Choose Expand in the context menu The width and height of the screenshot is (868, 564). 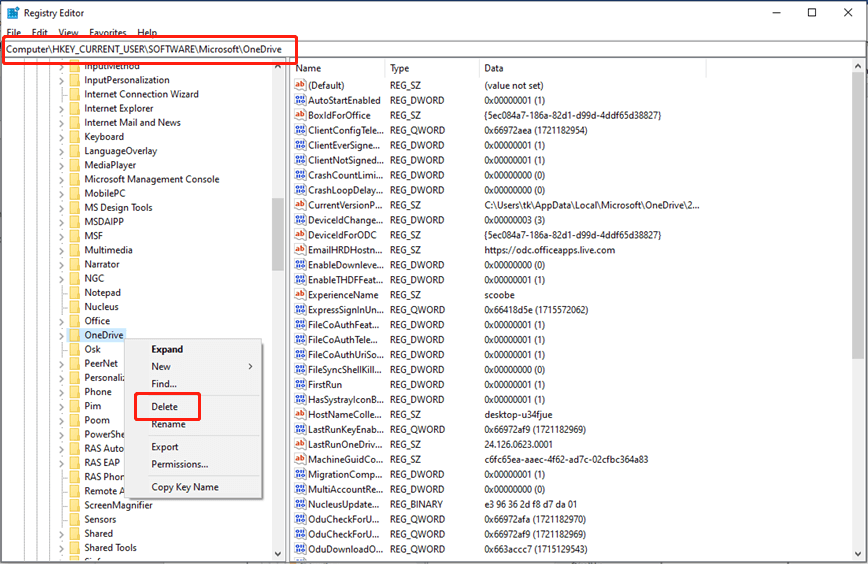(x=167, y=349)
